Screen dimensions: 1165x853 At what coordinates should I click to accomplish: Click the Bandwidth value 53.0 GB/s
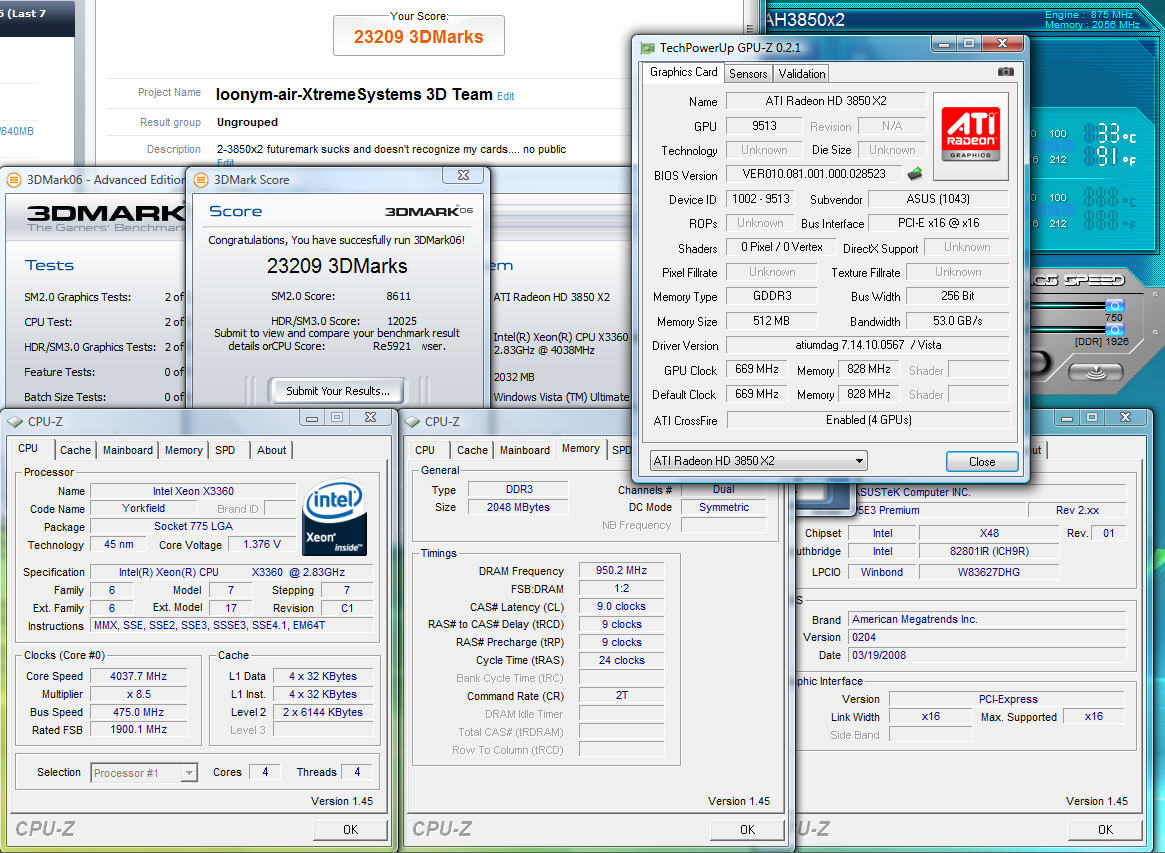[958, 321]
